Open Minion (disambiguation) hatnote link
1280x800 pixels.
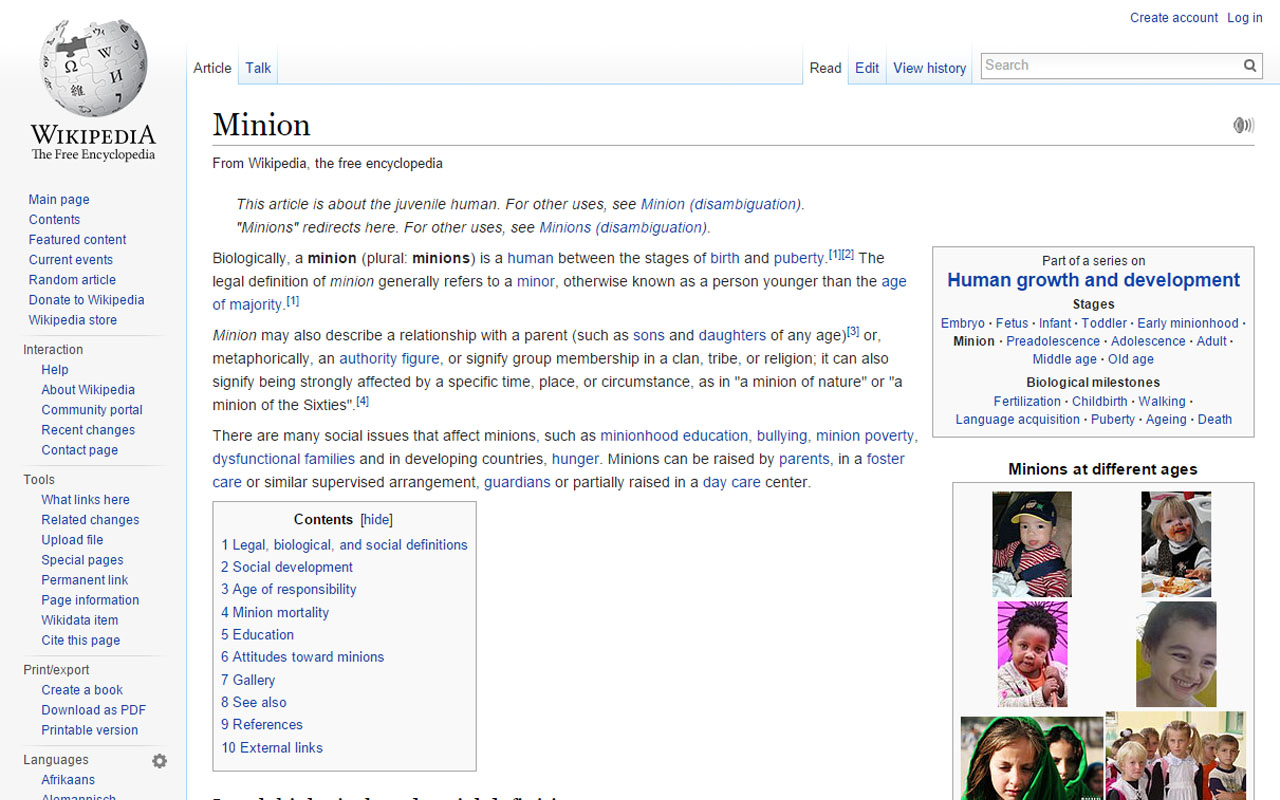pyautogui.click(x=720, y=204)
